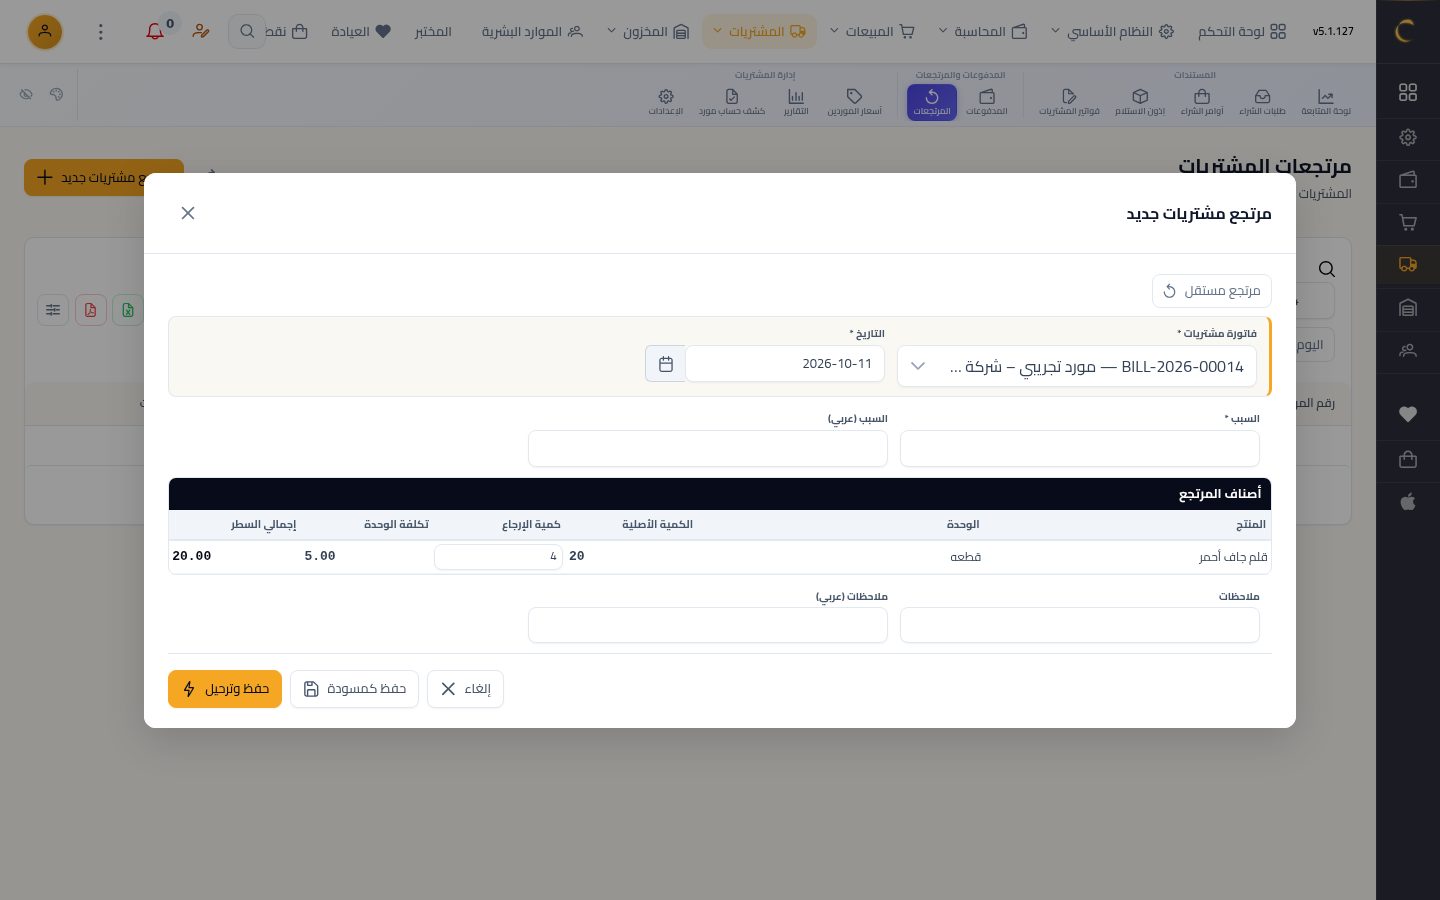Toggle the مرتجع مستقل standalone return option
The width and height of the screenshot is (1440, 900).
click(1212, 291)
